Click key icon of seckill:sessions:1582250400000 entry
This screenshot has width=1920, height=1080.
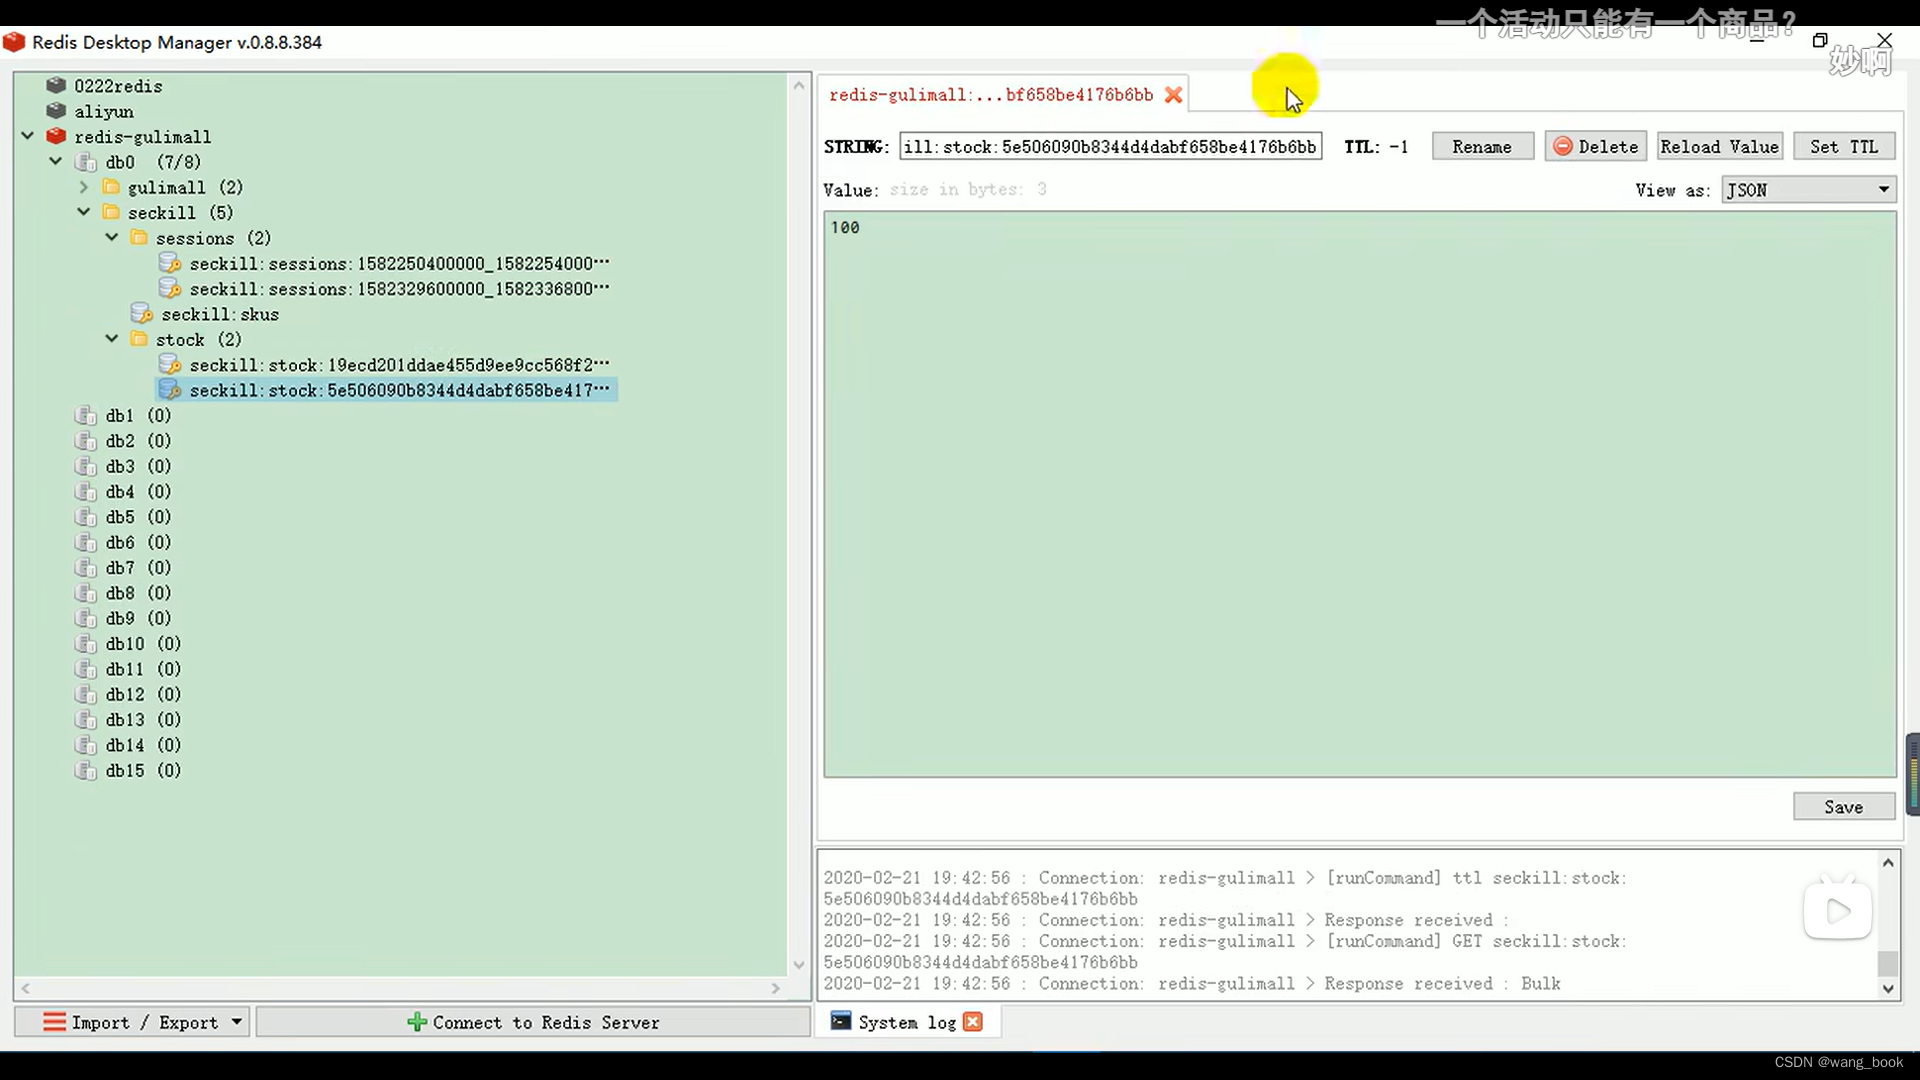tap(170, 263)
